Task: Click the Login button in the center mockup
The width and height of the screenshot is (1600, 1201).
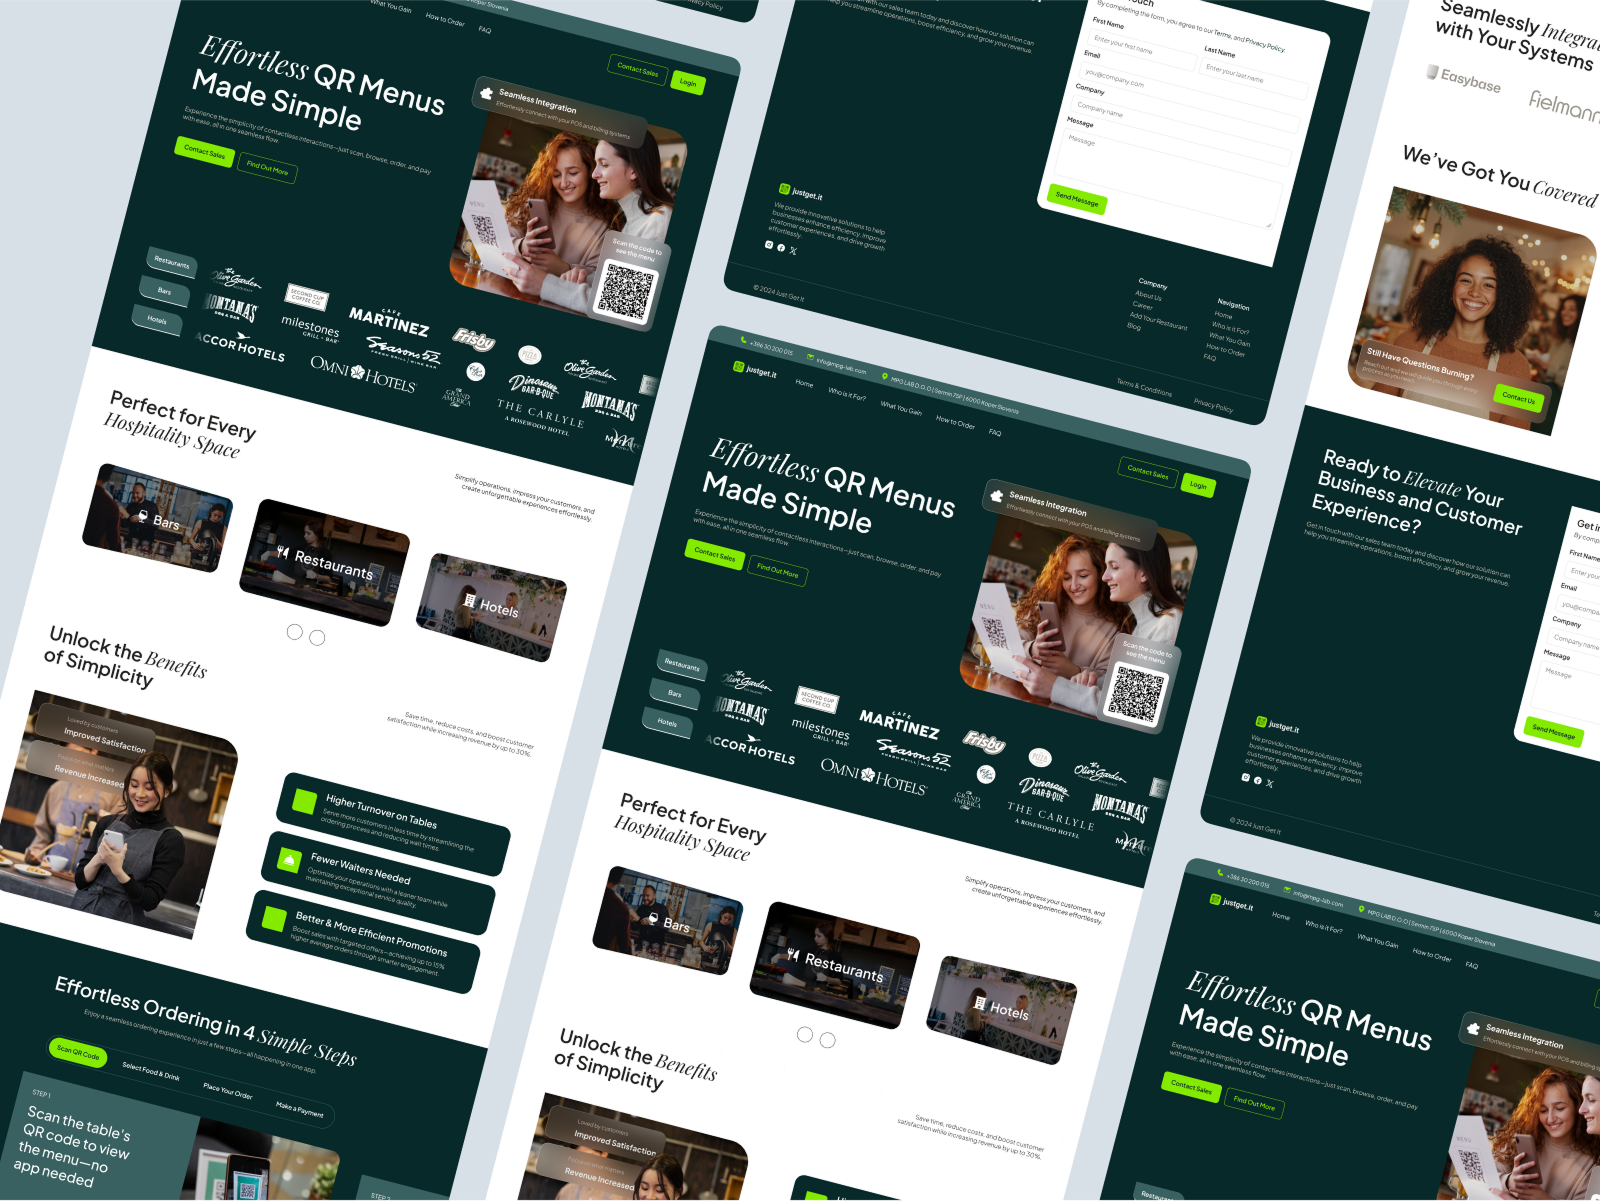Action: point(1198,485)
